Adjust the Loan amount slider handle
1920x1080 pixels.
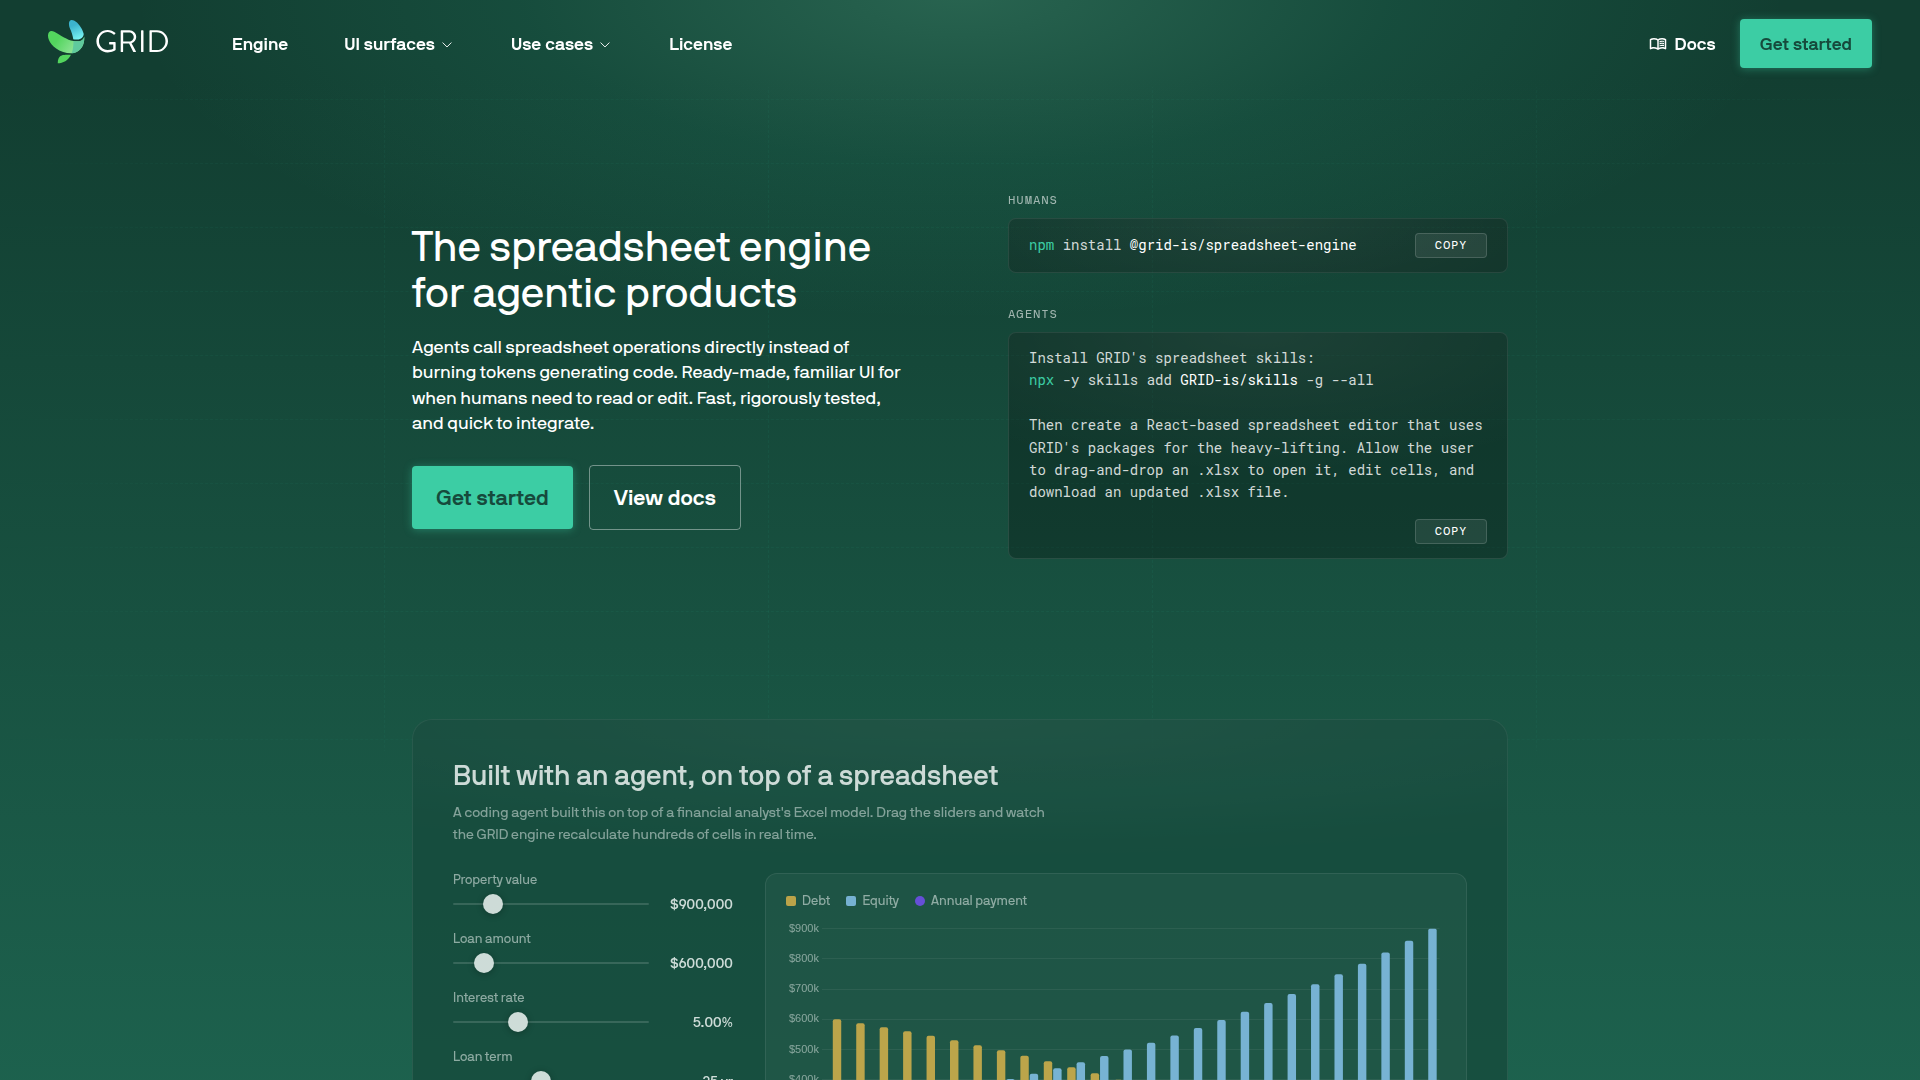pos(484,963)
